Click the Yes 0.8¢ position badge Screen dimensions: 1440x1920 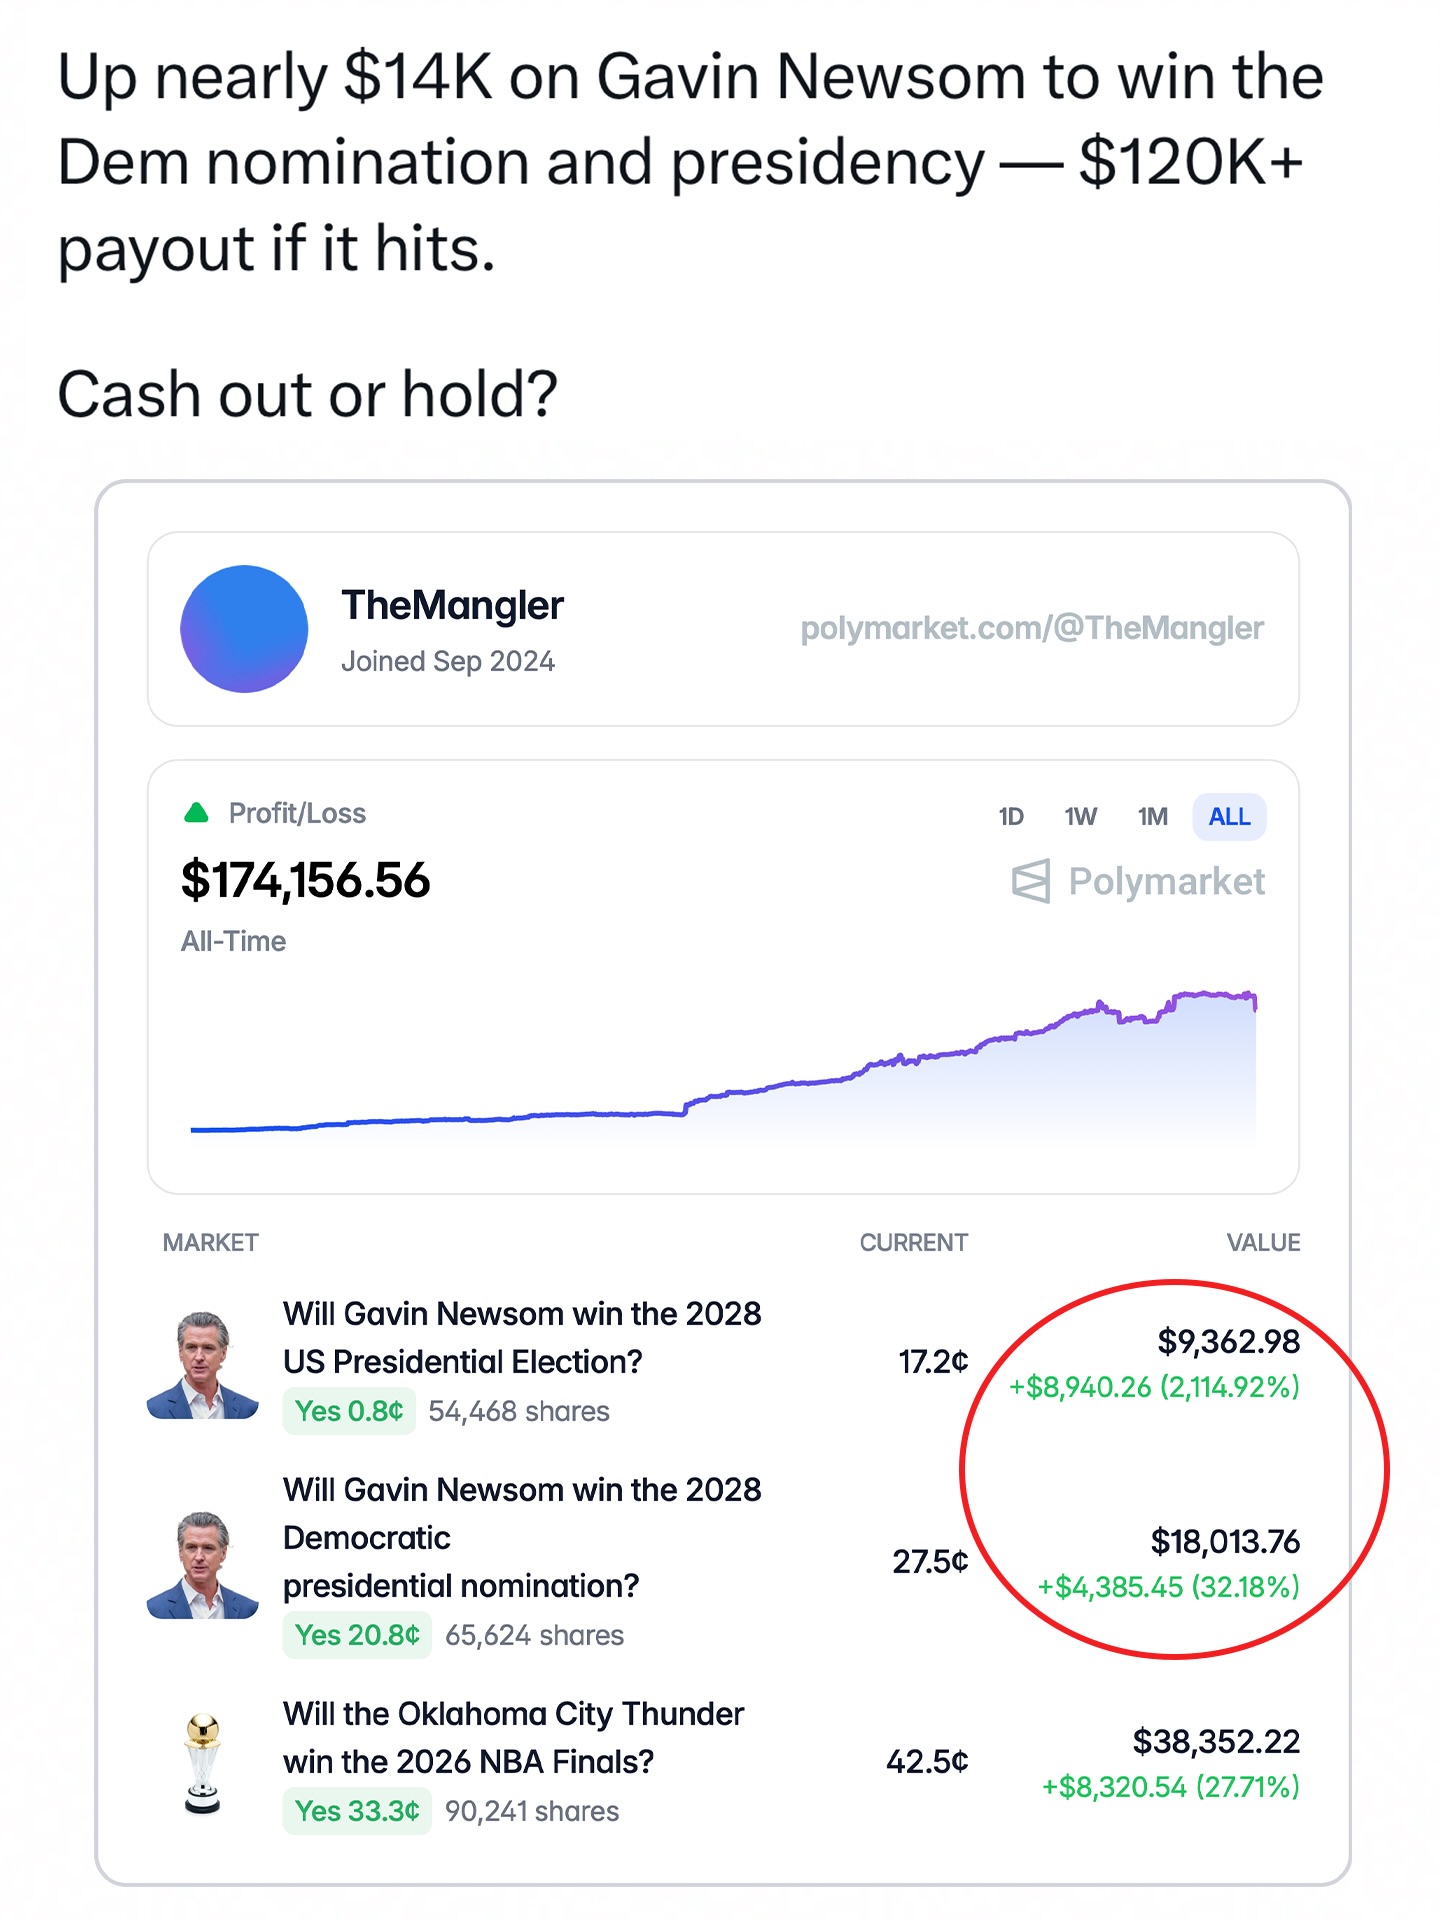(x=349, y=1411)
